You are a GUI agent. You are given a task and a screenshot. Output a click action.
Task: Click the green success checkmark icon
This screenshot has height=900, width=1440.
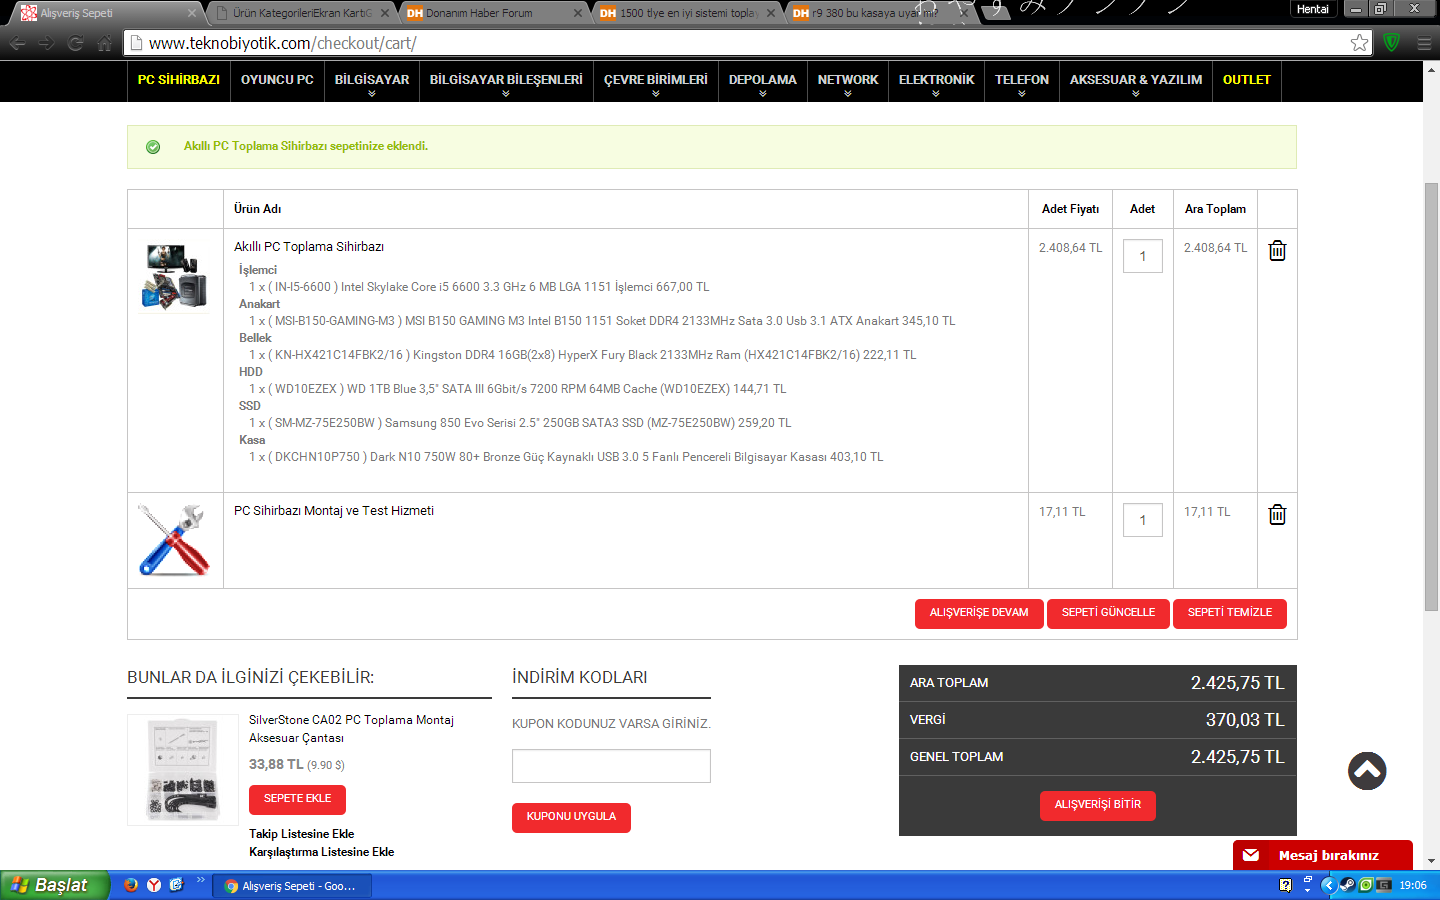point(153,147)
